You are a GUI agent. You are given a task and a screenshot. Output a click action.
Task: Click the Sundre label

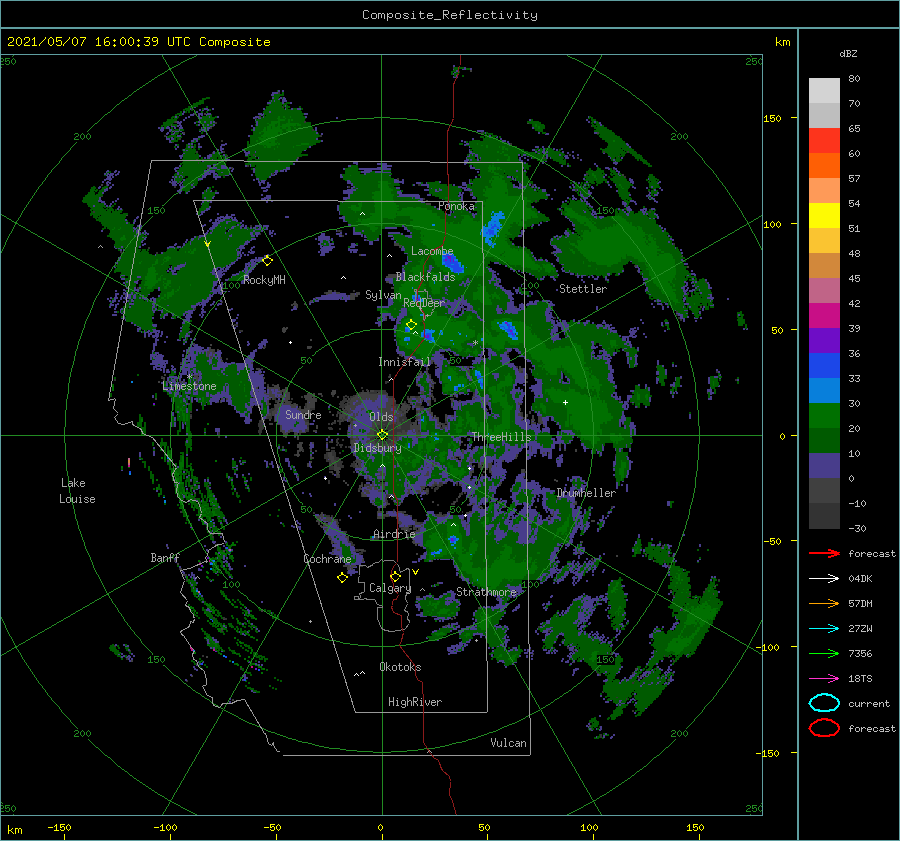pyautogui.click(x=303, y=414)
